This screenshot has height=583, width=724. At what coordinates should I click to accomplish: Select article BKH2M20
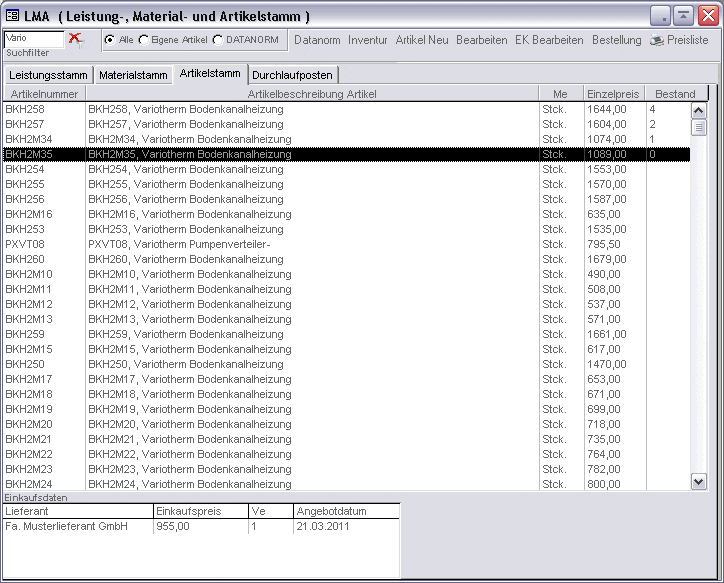[x=347, y=424]
